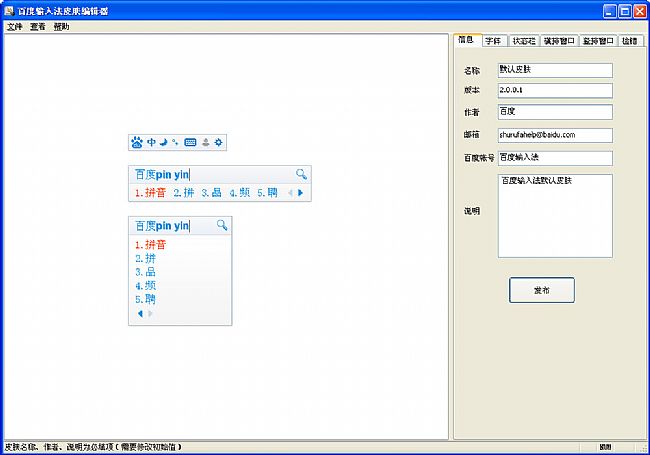This screenshot has height=455, width=650.
Task: Switch to the 竖排窗口 tab
Action: [x=598, y=41]
